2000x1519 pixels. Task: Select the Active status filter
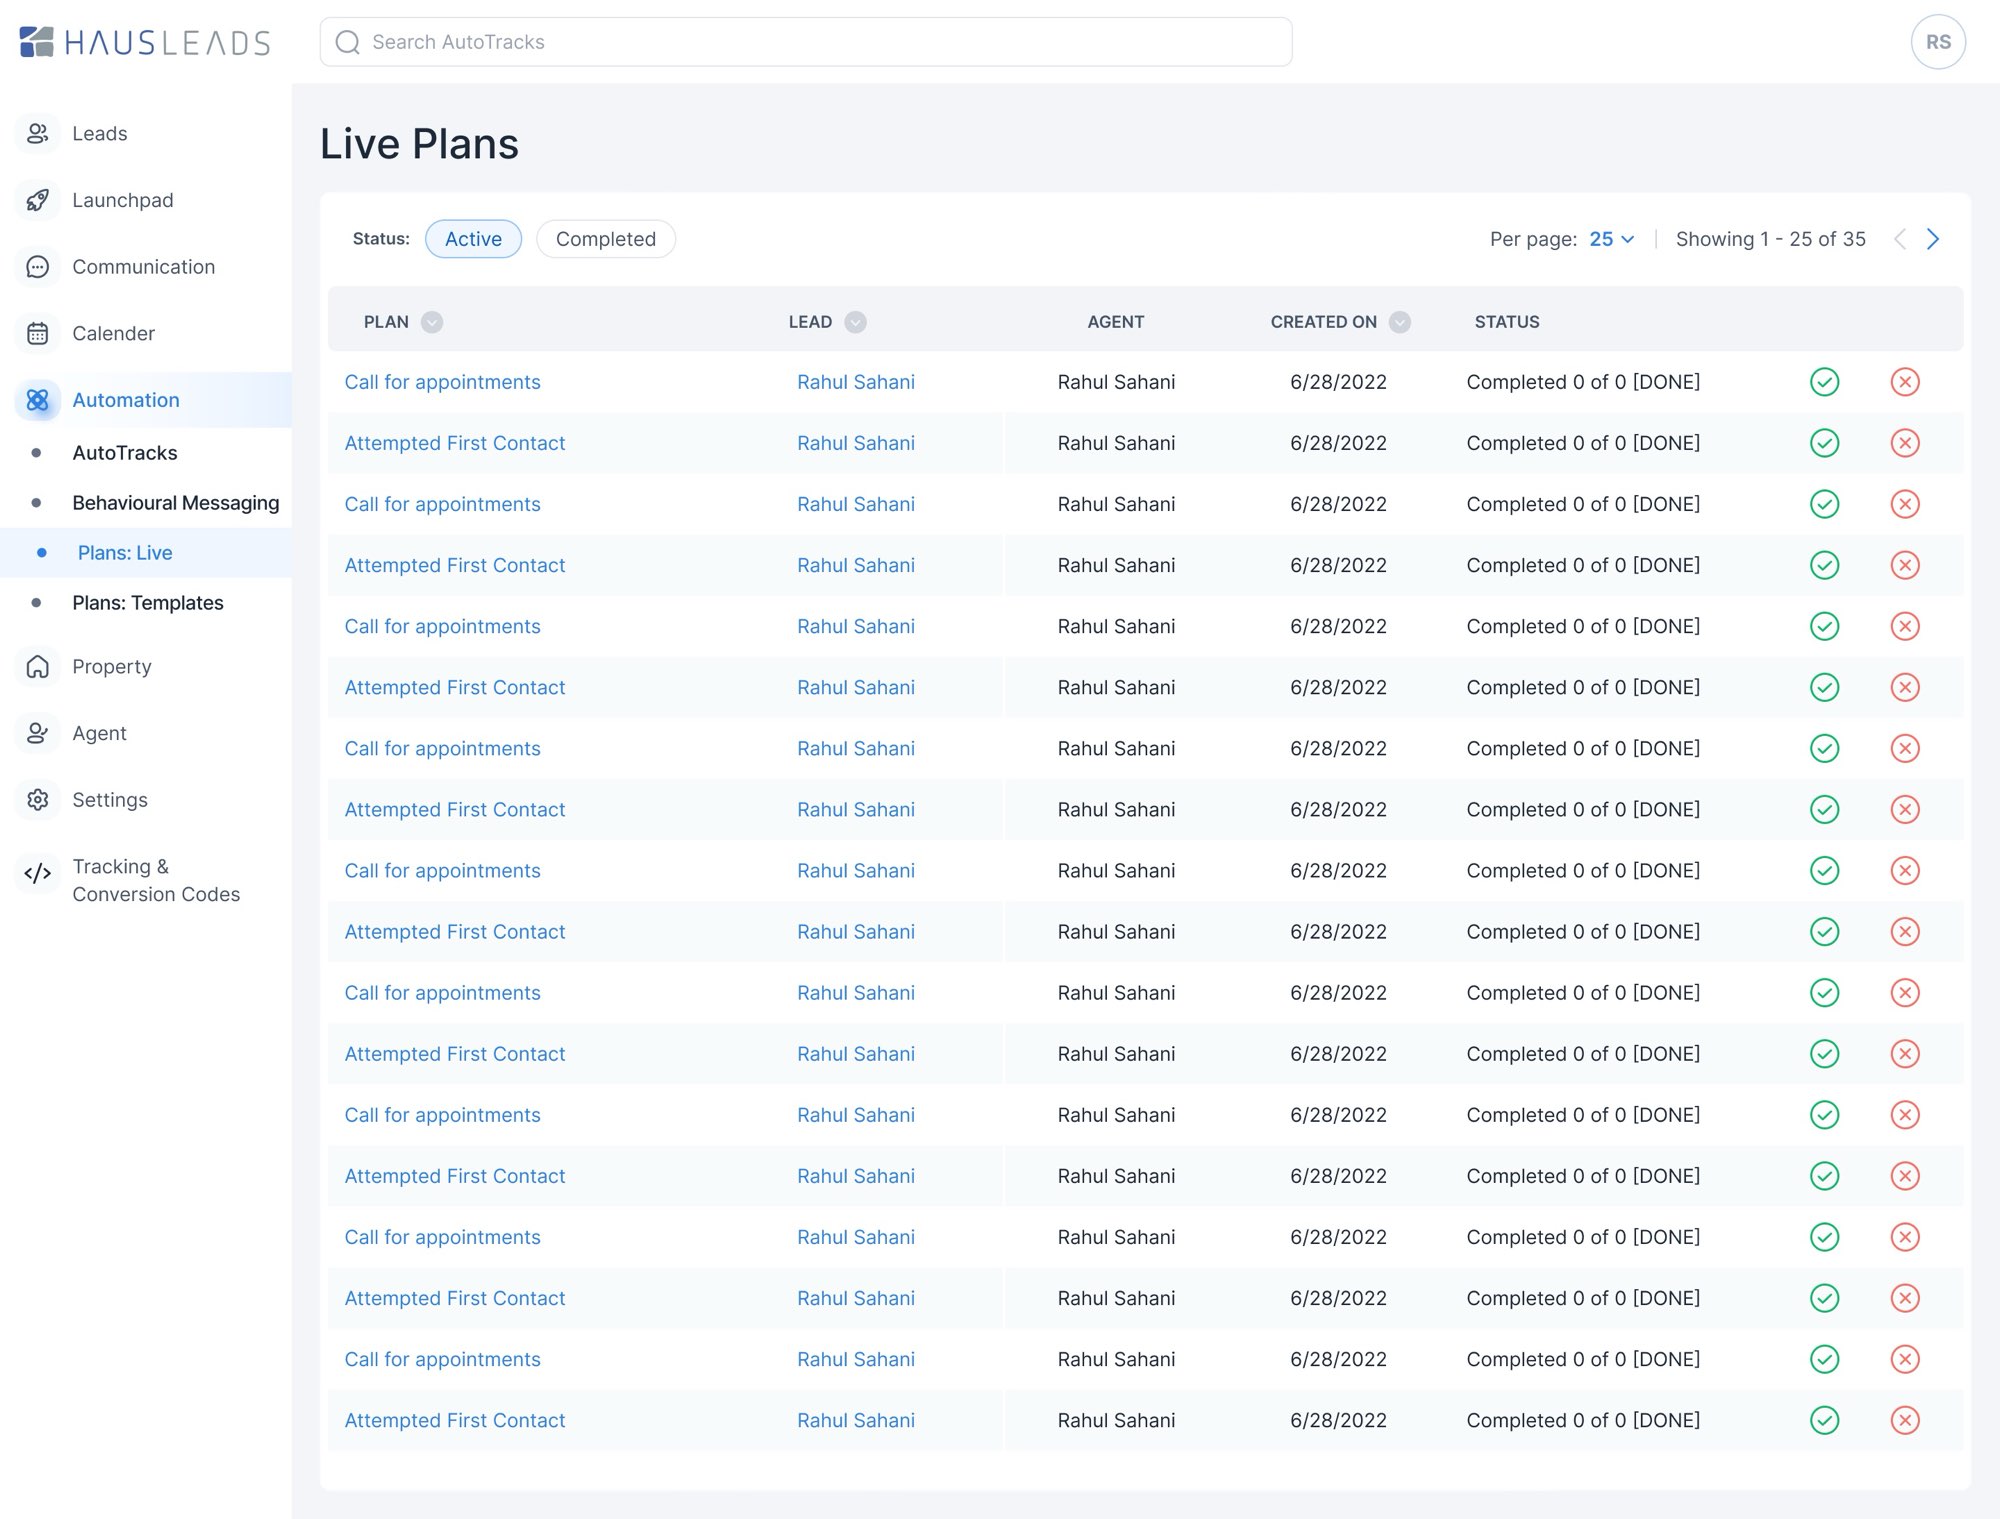pyautogui.click(x=473, y=239)
